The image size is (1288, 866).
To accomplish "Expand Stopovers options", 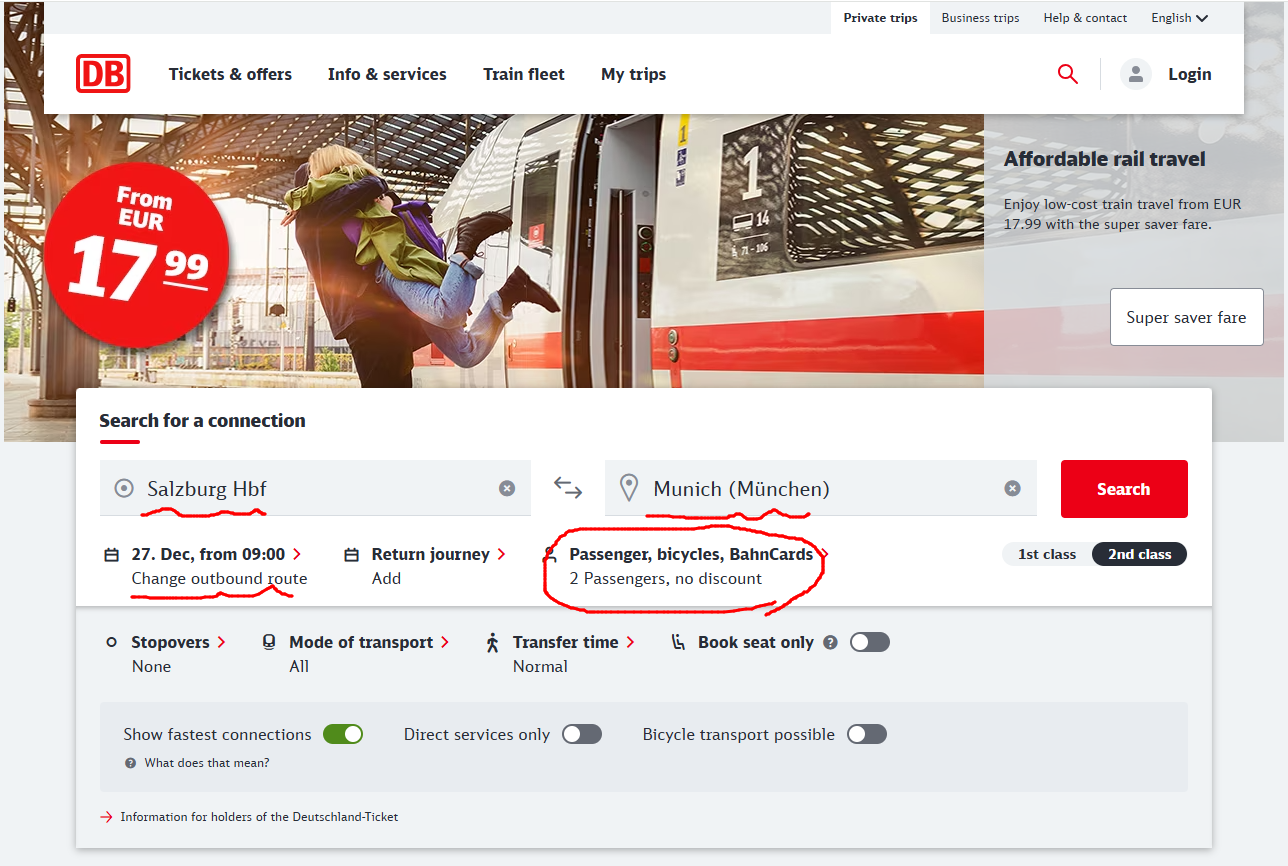I will click(179, 642).
